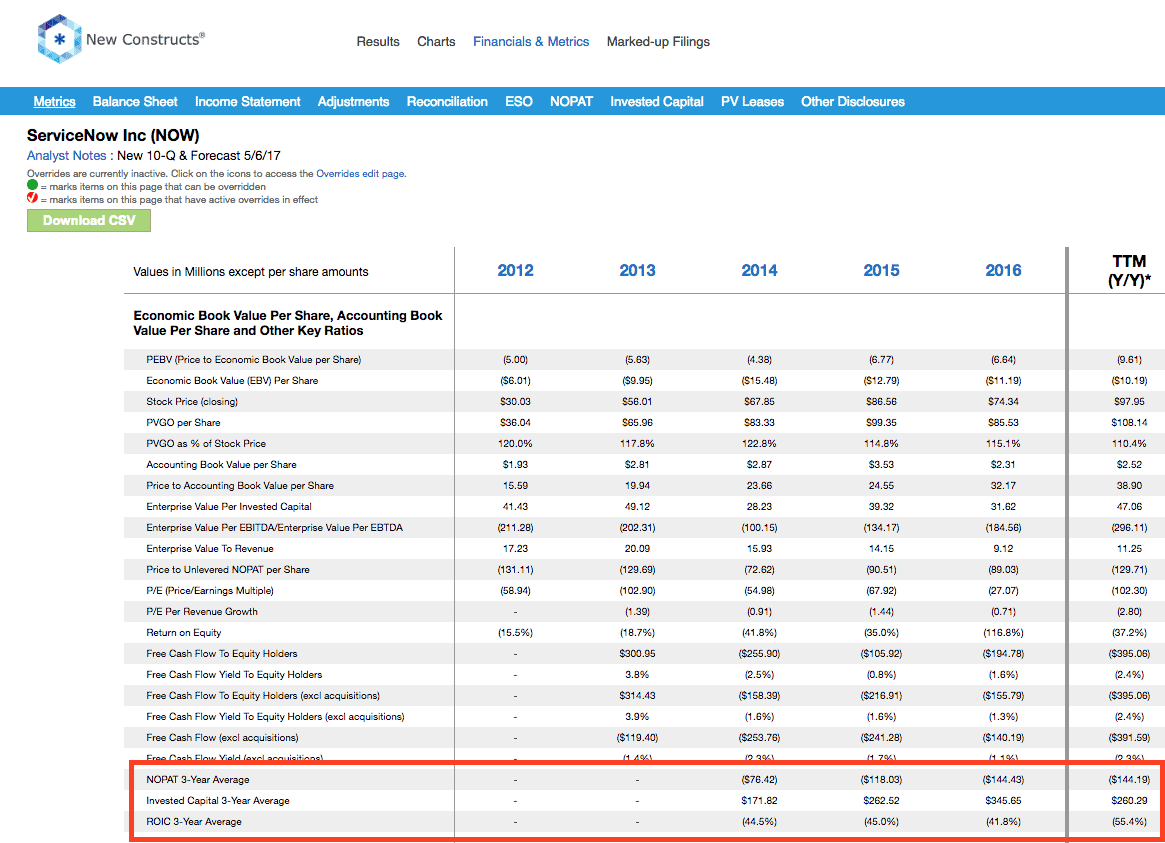Click 2013 stock price value $56.01

(x=637, y=402)
